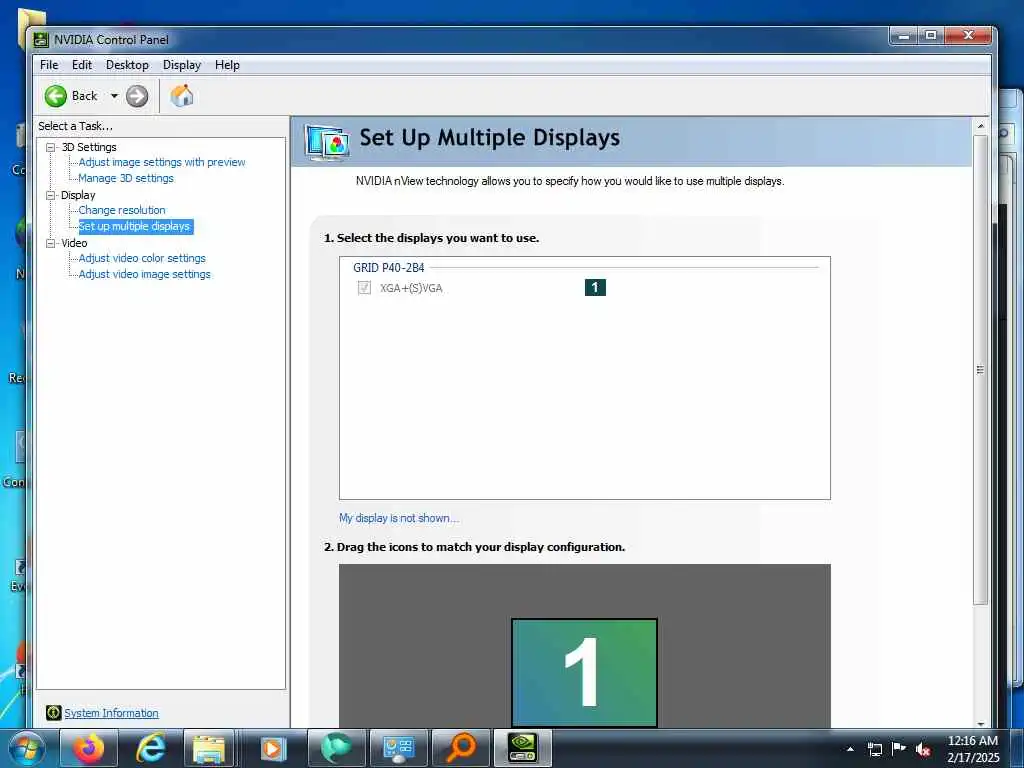Select Manage 3D settings
The image size is (1024, 768).
(126, 178)
